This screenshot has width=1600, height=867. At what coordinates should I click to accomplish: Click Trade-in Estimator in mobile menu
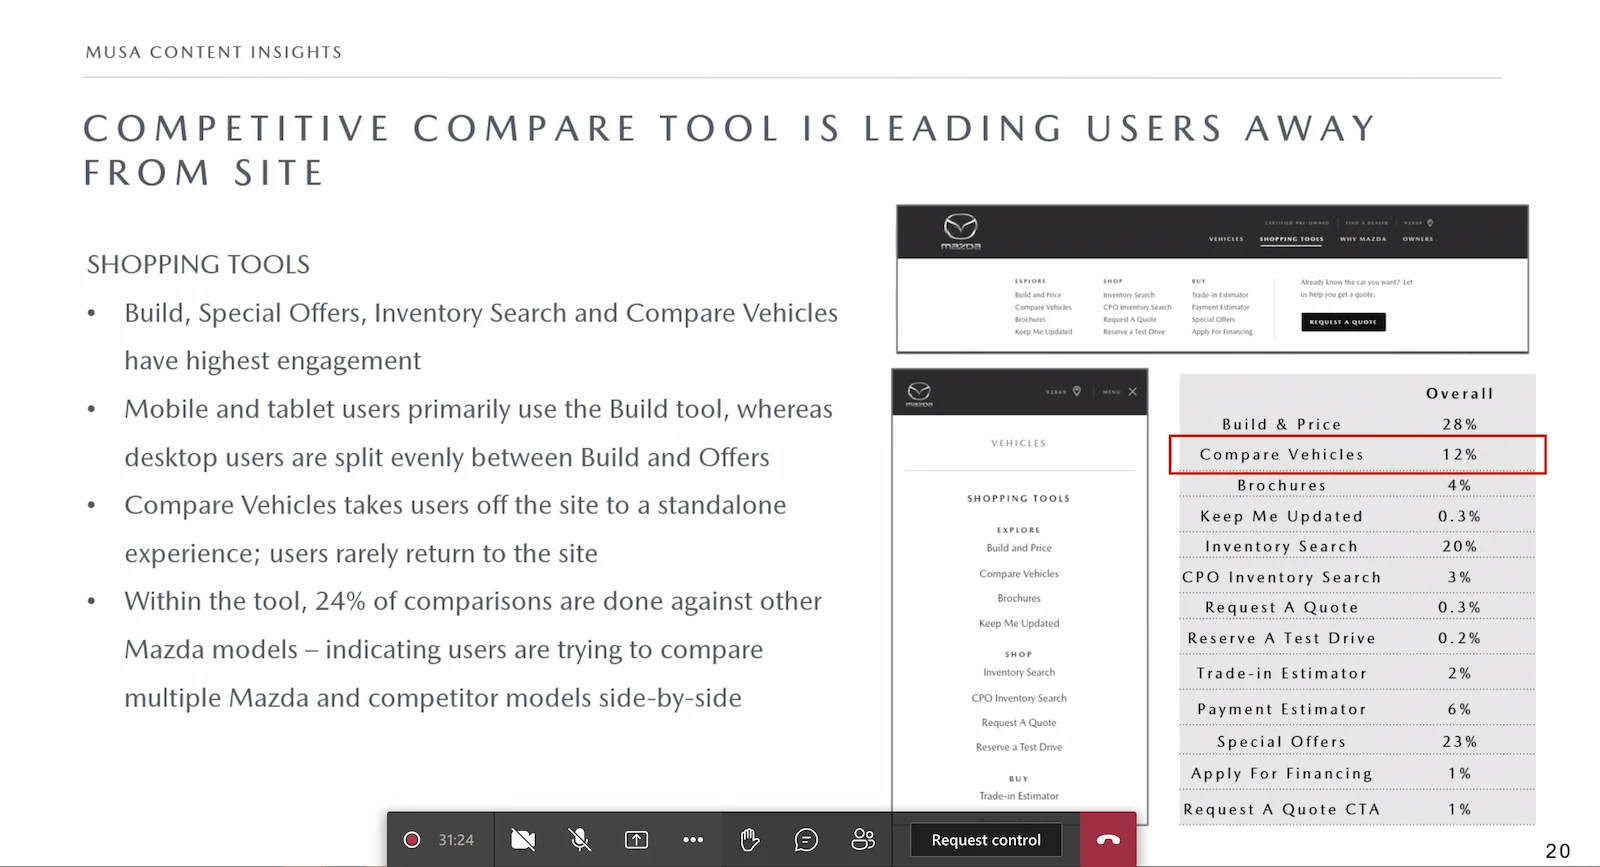1019,796
